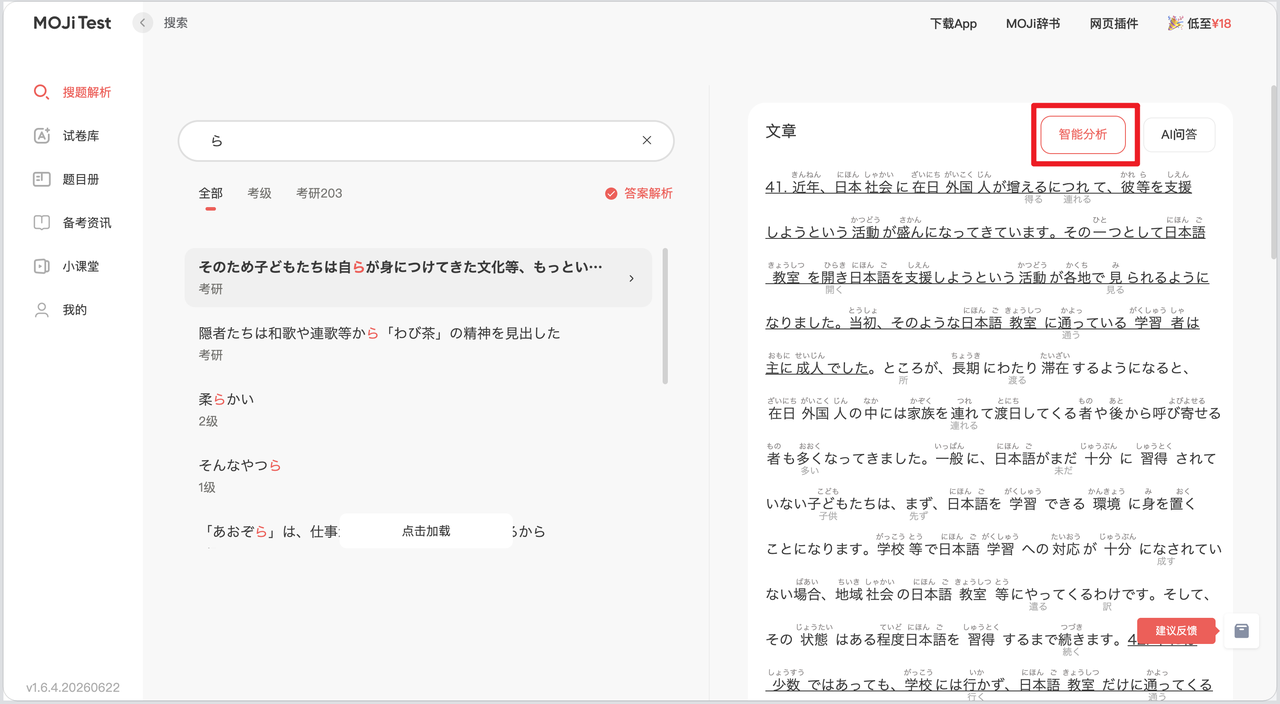Click the back arrow beside 搜索
Screen dimensions: 1280x704
[143, 23]
